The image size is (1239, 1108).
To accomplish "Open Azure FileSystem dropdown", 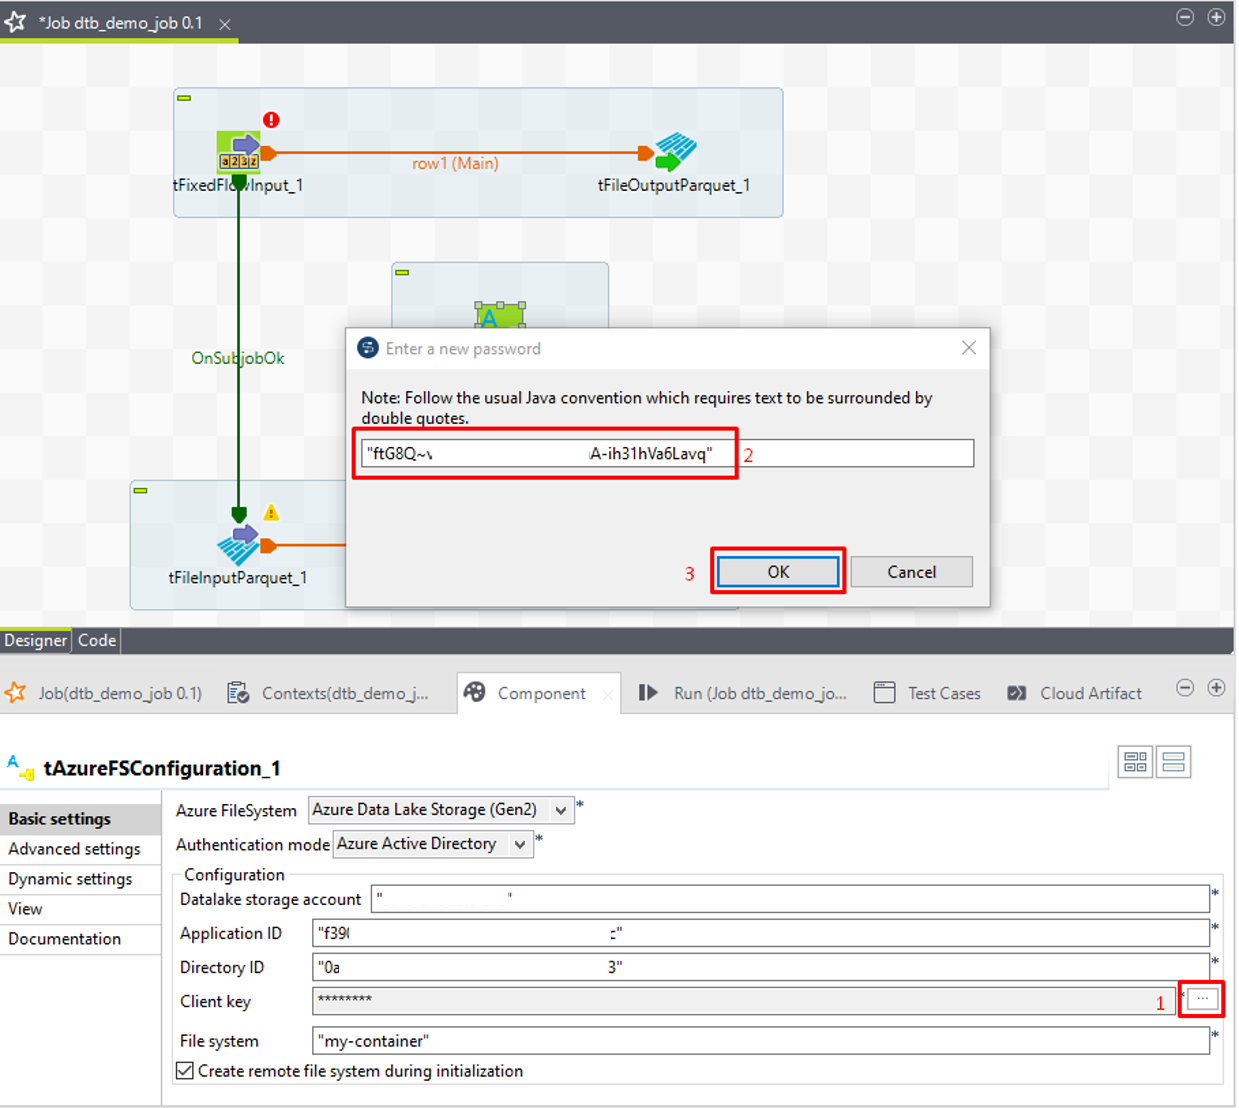I will [561, 810].
